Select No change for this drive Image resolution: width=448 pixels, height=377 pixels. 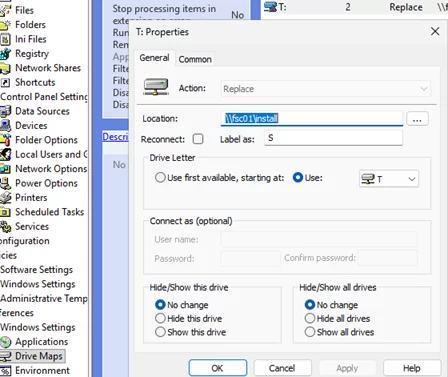click(160, 305)
